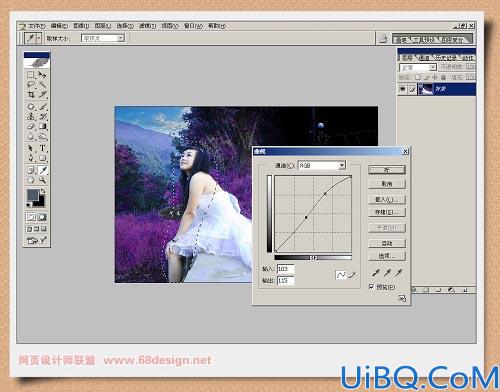
Task: Click the background color swatch
Action: pyautogui.click(x=40, y=202)
